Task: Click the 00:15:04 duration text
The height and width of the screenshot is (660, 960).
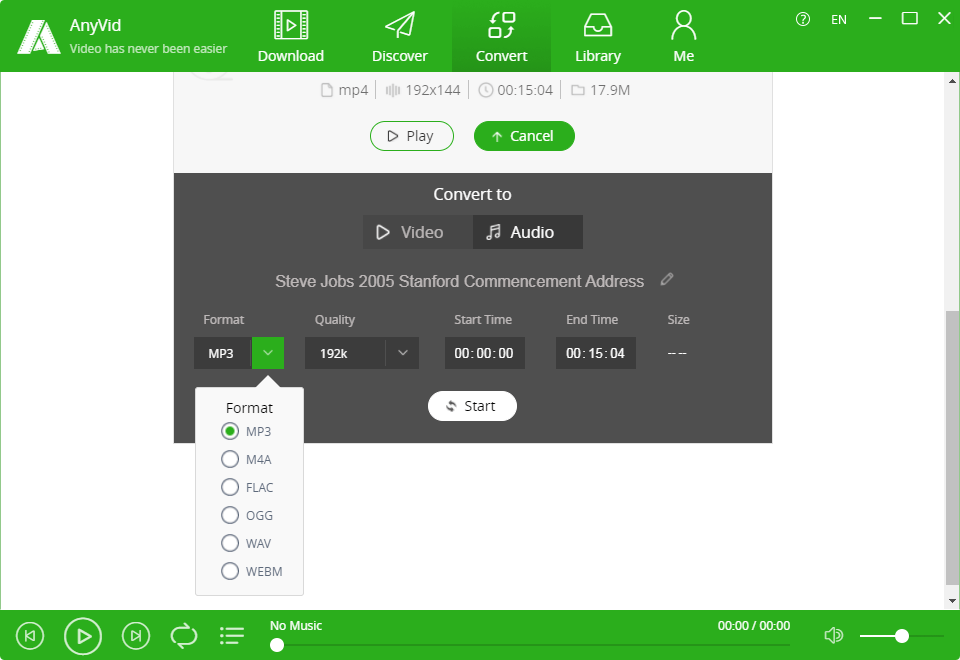Action: click(x=525, y=91)
